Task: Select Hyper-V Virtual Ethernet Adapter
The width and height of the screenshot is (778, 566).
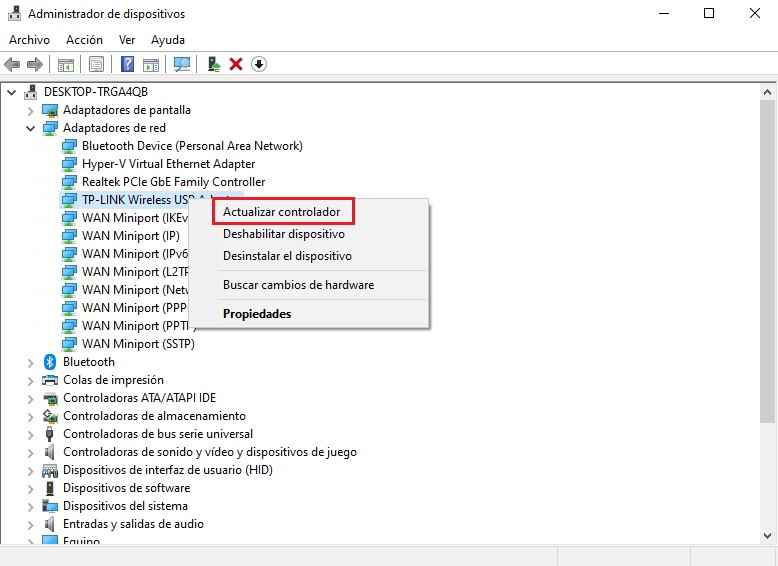Action: point(168,164)
